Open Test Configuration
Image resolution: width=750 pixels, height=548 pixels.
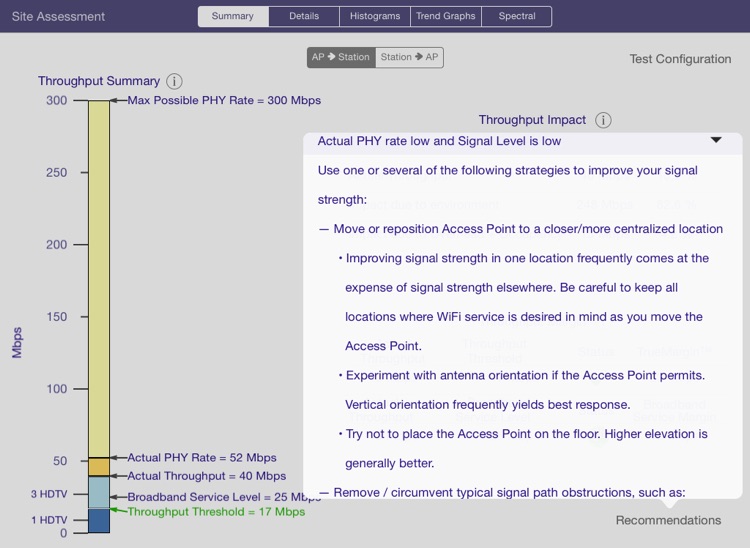tap(680, 59)
